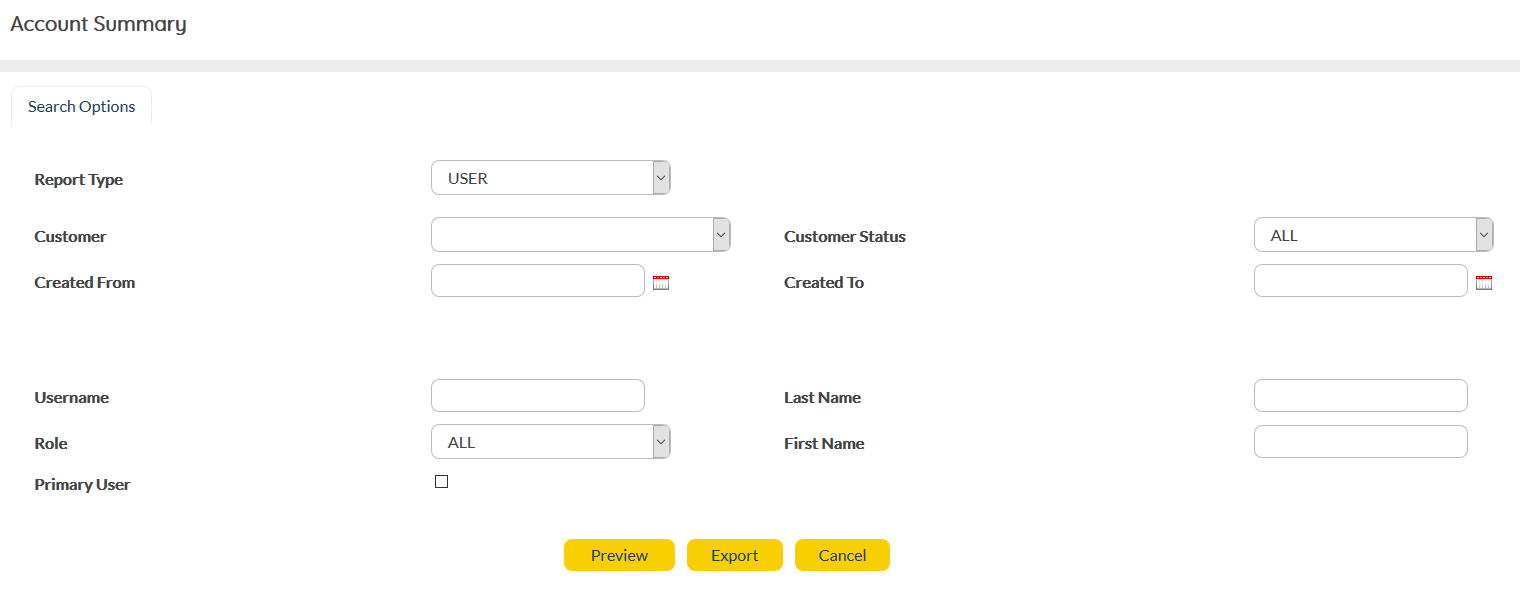Select the Last Name input box
Image resolution: width=1520 pixels, height=594 pixels.
tap(1360, 396)
